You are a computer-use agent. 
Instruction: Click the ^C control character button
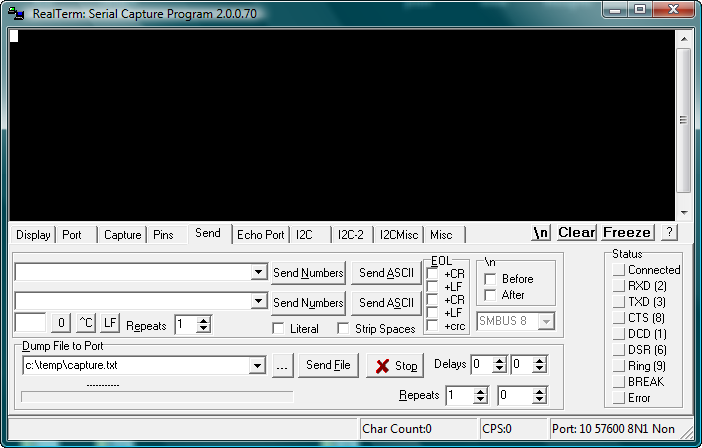86,323
